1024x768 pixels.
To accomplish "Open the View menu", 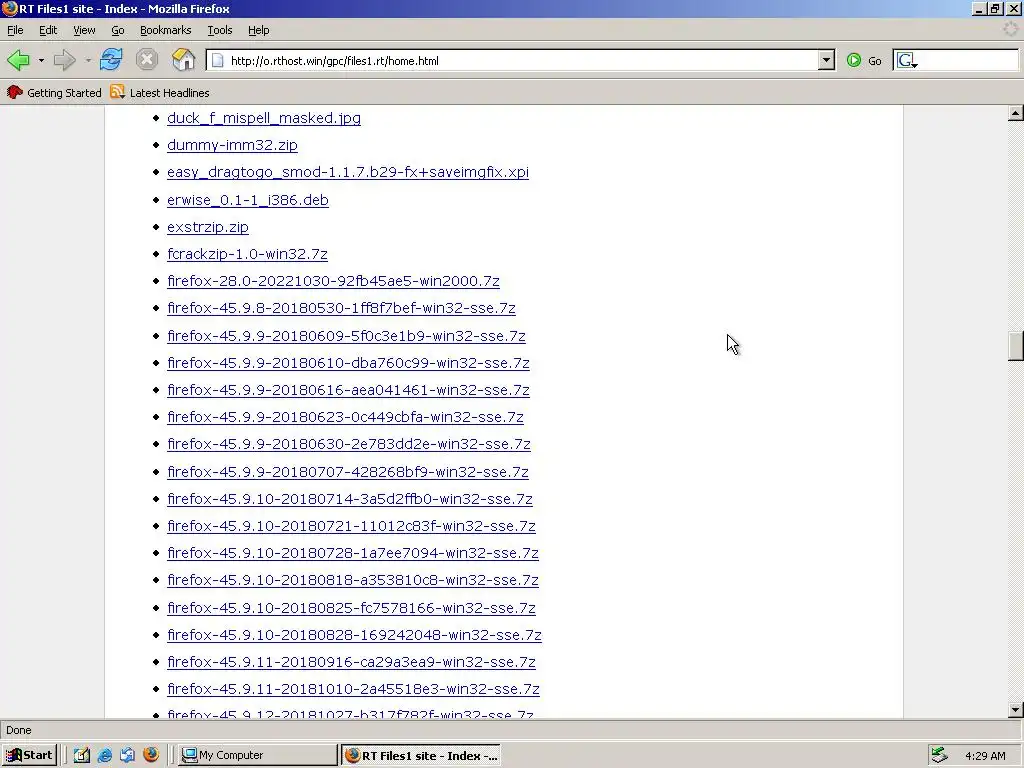I will [84, 30].
